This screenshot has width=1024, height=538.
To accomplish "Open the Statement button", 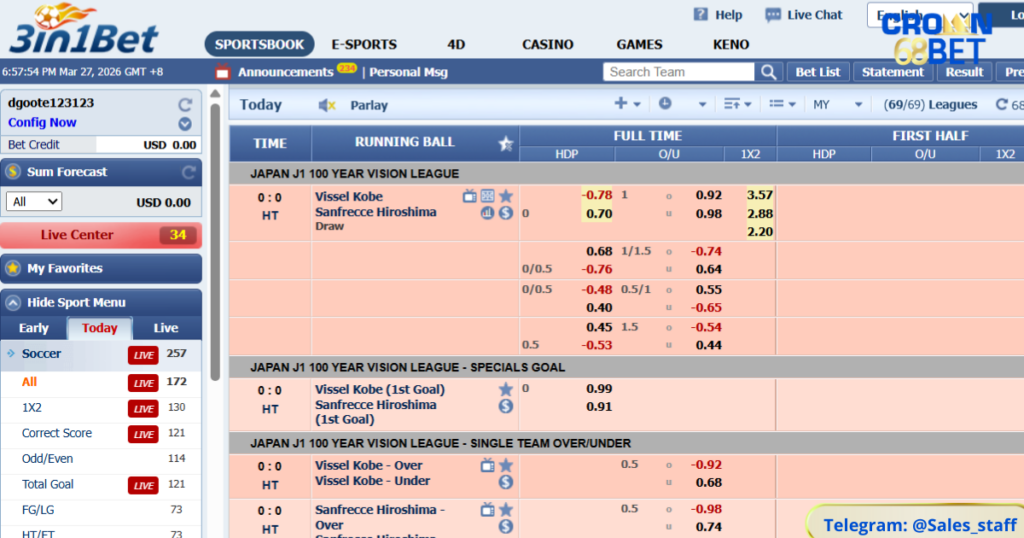I will [x=893, y=72].
